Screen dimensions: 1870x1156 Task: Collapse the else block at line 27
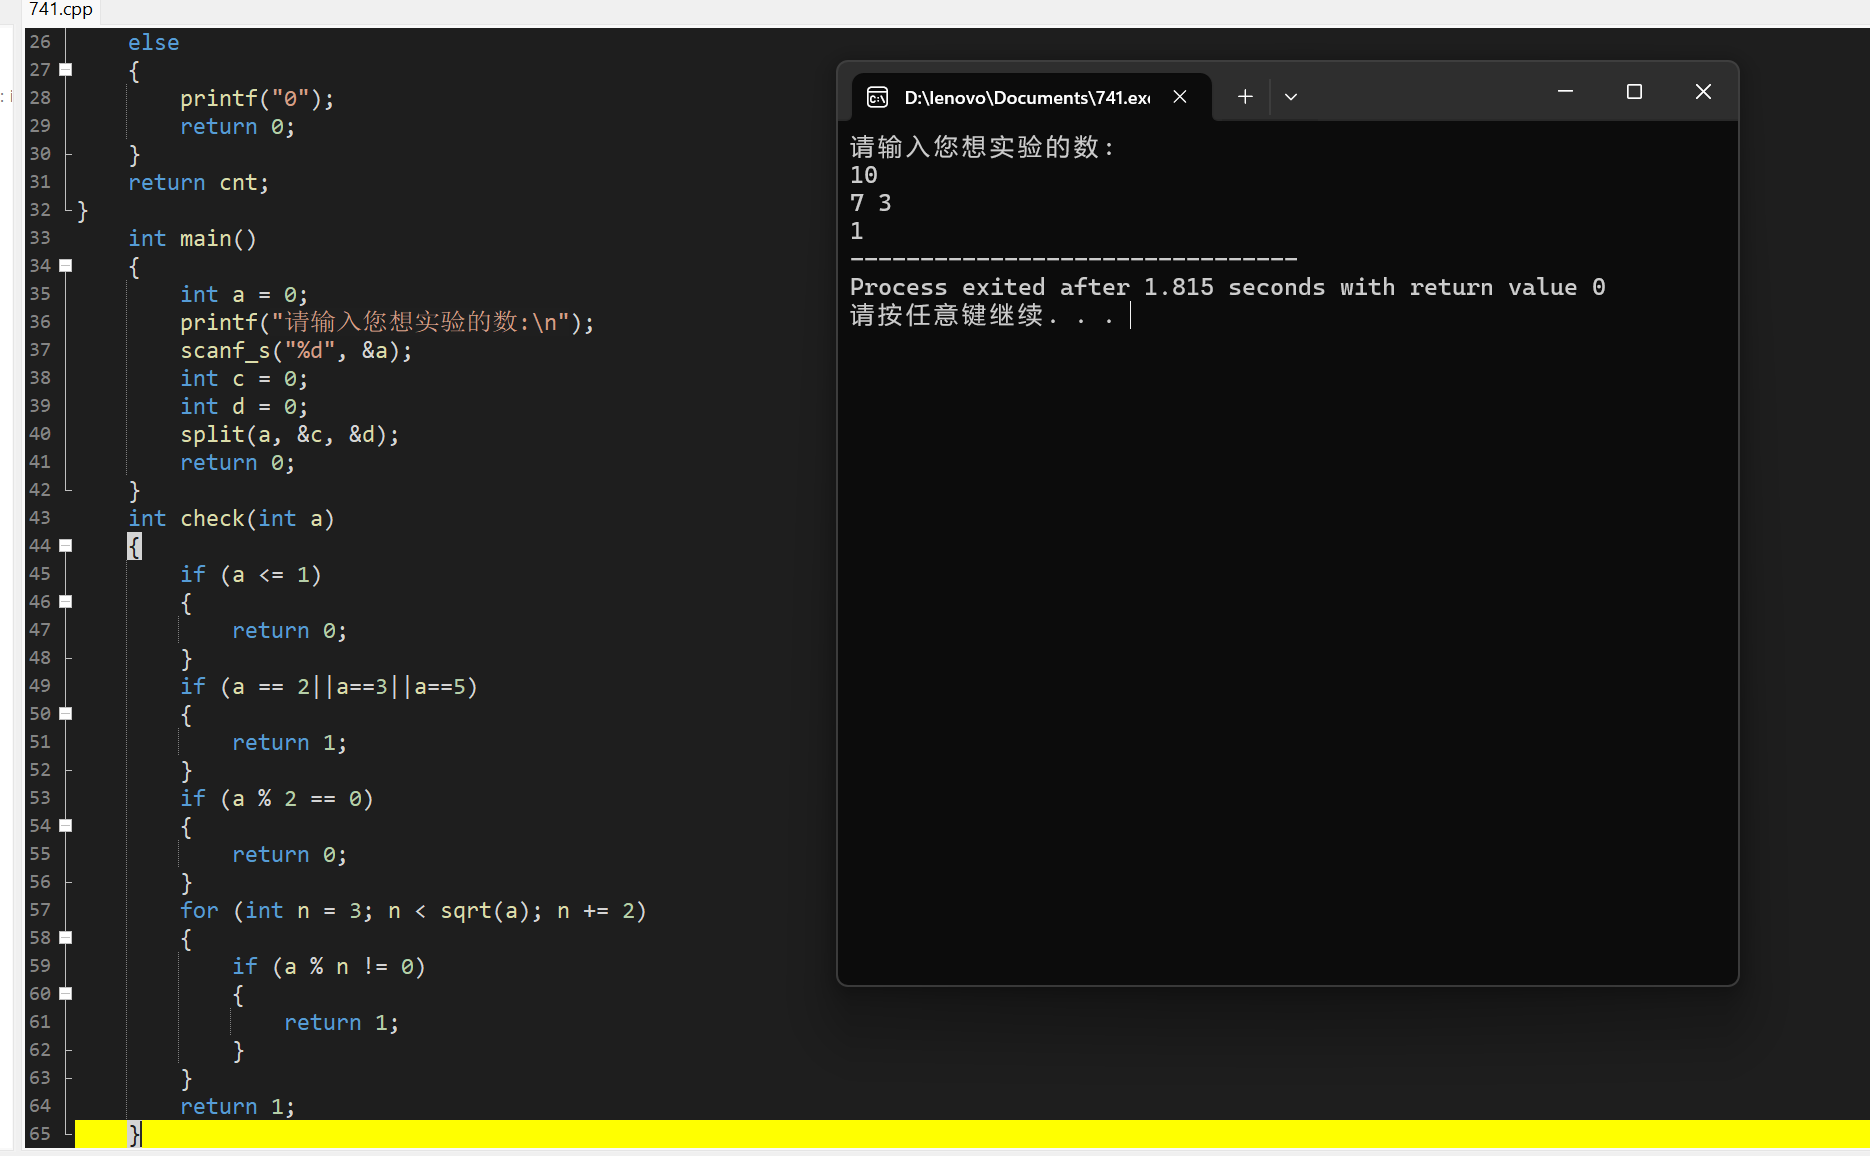tap(66, 70)
